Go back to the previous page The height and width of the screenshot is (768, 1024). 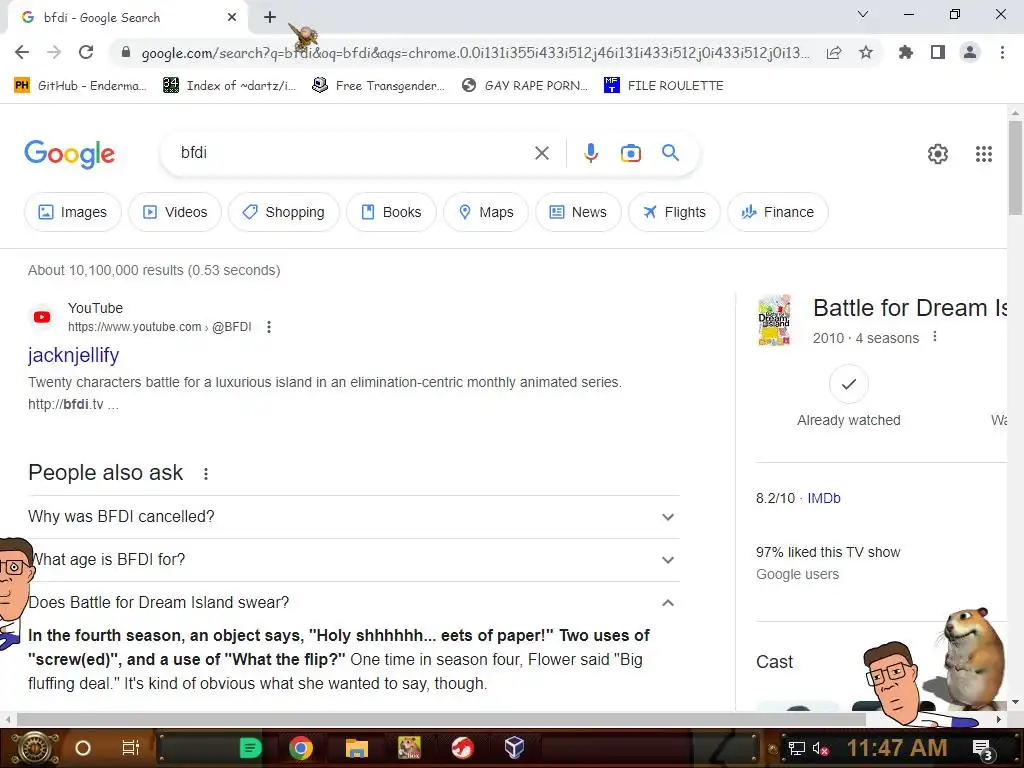(22, 52)
